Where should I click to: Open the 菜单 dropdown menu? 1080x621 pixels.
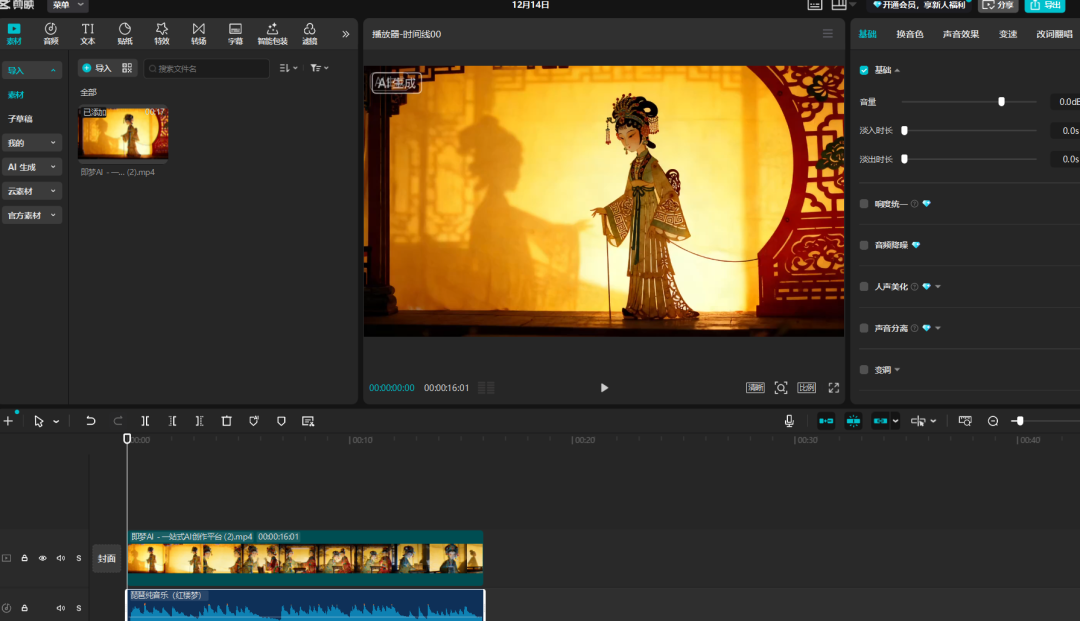(x=68, y=5)
